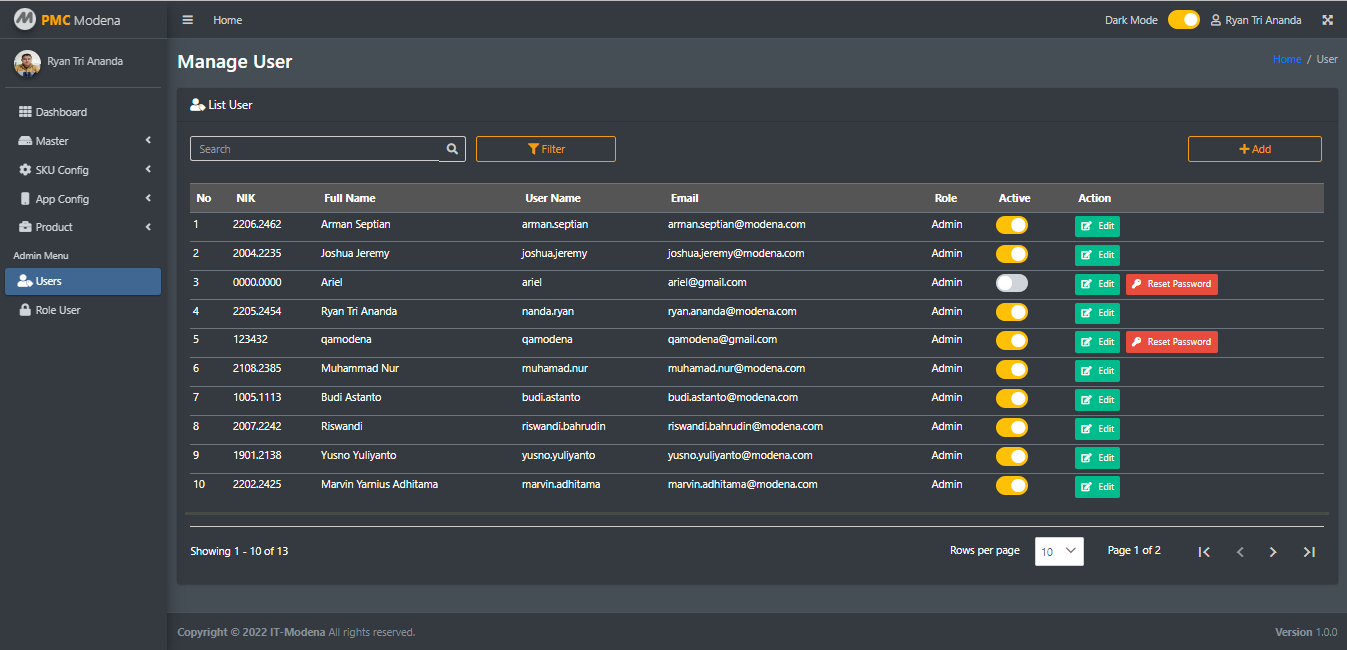Image resolution: width=1347 pixels, height=650 pixels.
Task: Expand the App Config sidebar menu
Action: pyautogui.click(x=83, y=199)
